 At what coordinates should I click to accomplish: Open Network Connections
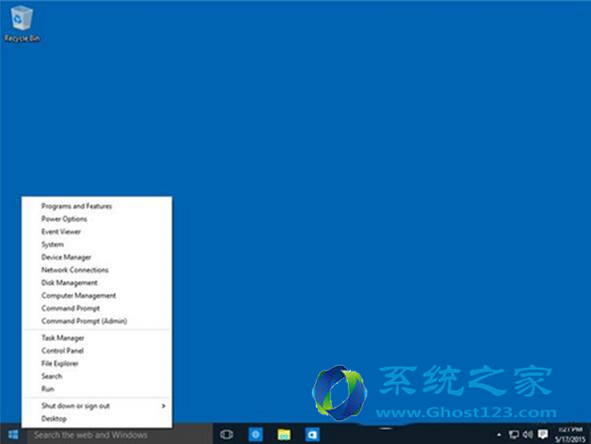97,270
